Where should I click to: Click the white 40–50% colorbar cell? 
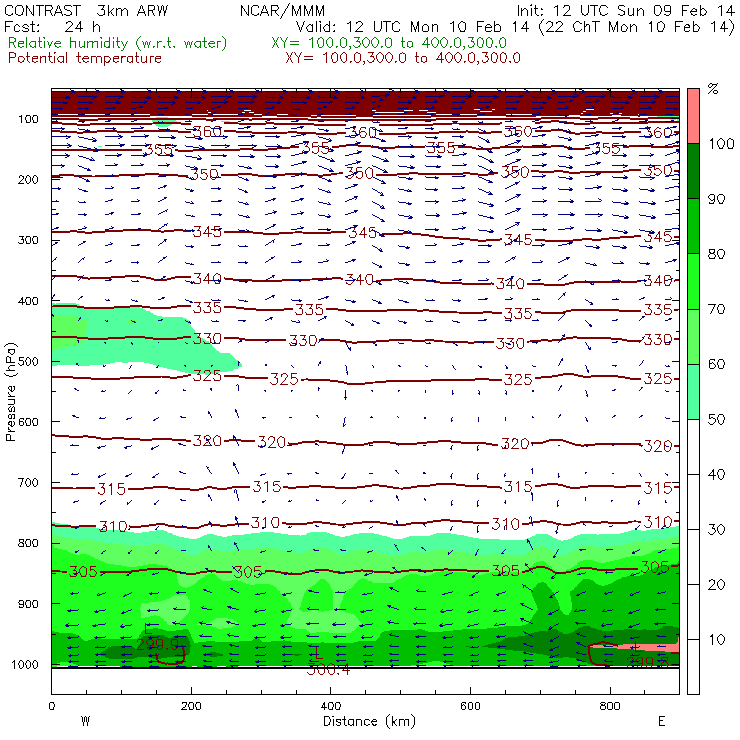point(693,446)
